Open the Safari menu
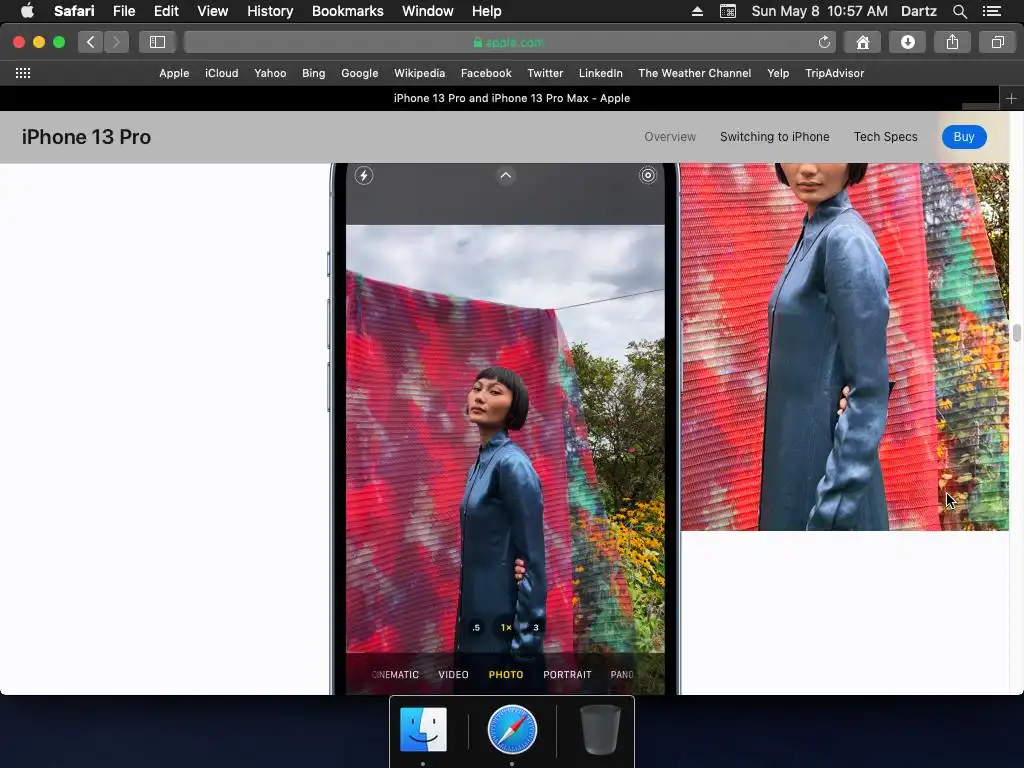 click(x=74, y=11)
